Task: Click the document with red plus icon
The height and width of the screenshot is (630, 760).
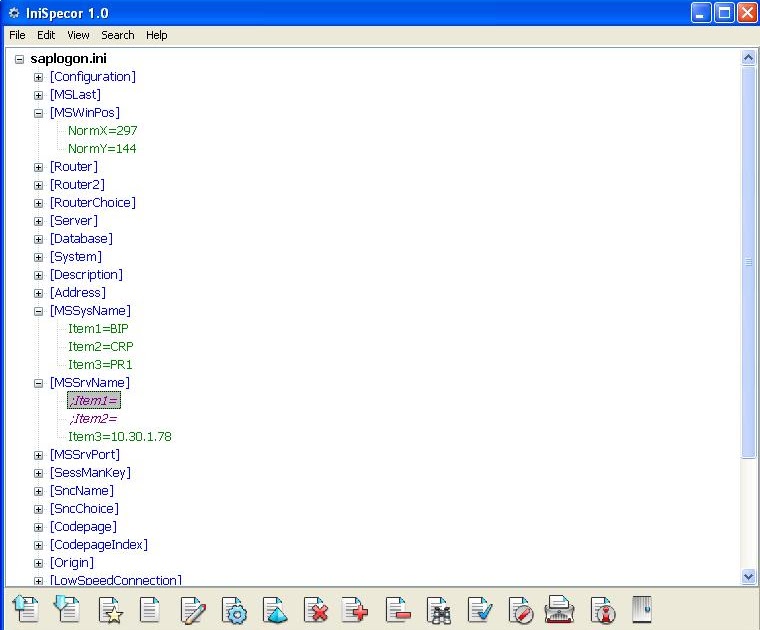Action: [355, 610]
